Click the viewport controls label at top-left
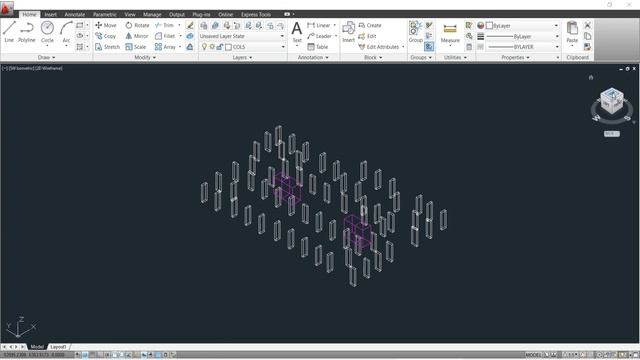Viewport: 640px width, 360px height. pos(32,68)
